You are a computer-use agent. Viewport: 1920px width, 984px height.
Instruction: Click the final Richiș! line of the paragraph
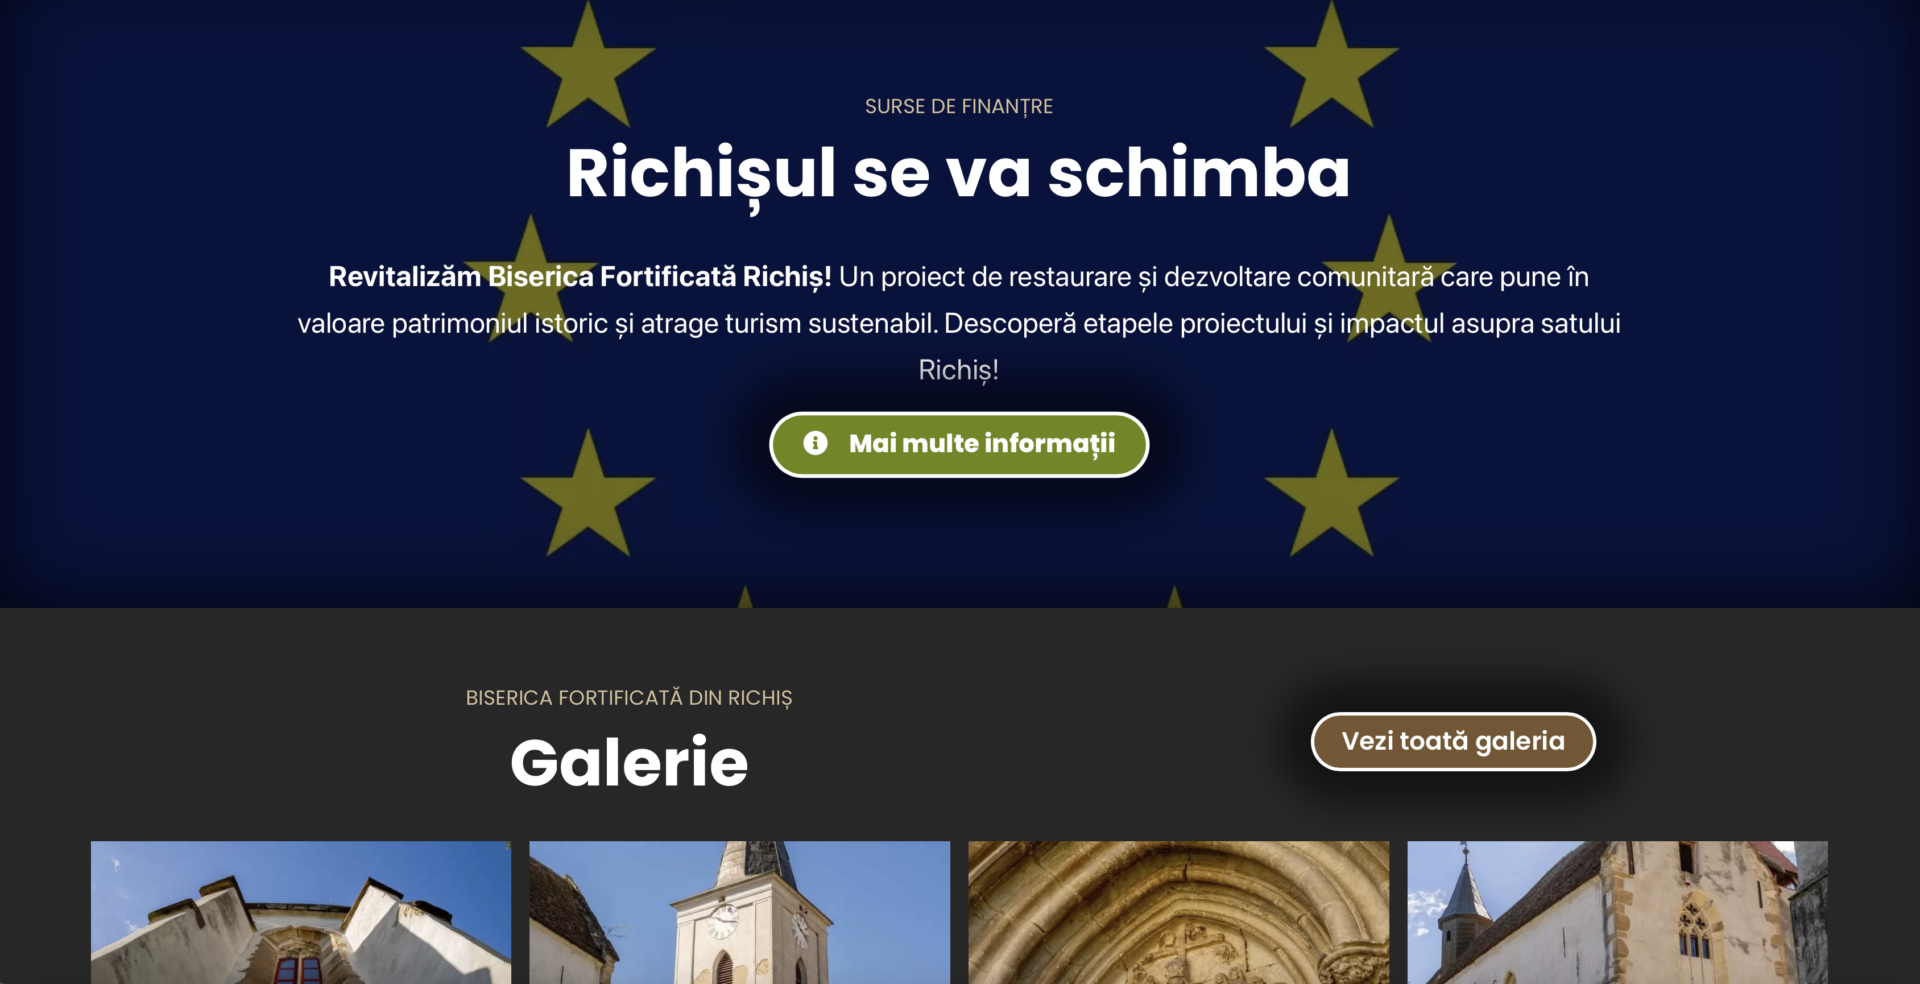tap(959, 371)
